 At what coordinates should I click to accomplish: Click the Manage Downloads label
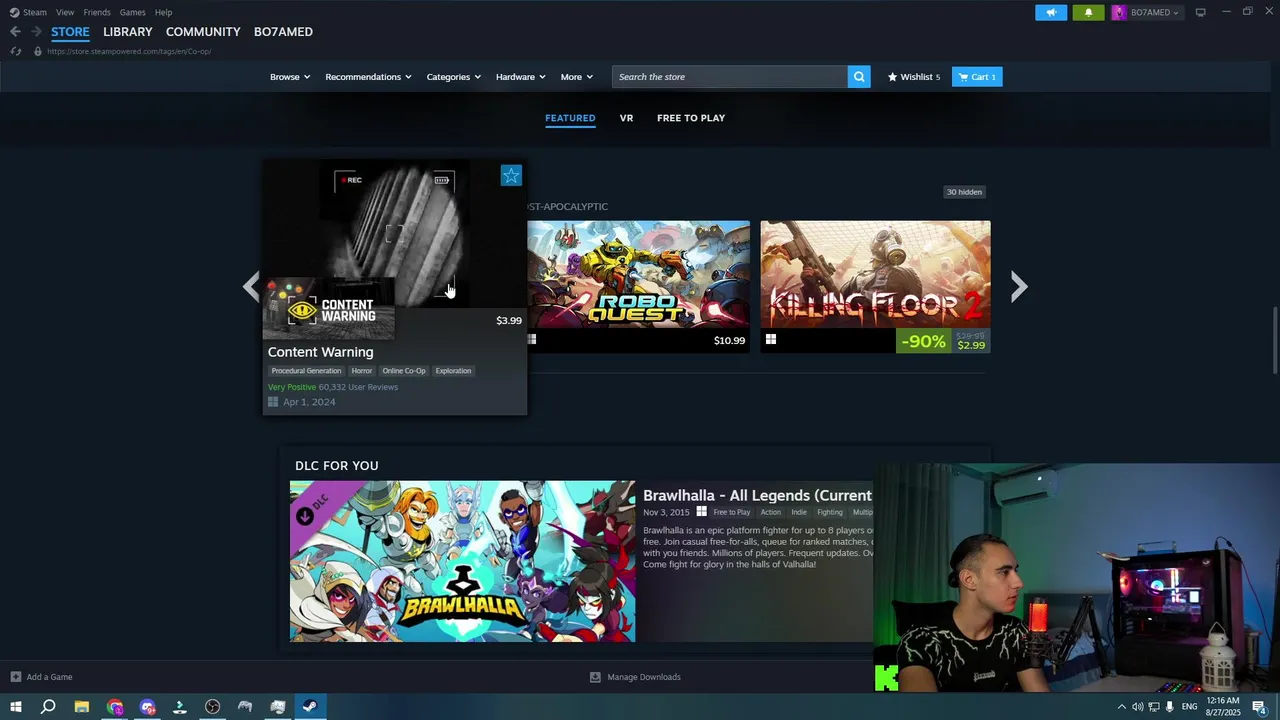(x=644, y=677)
